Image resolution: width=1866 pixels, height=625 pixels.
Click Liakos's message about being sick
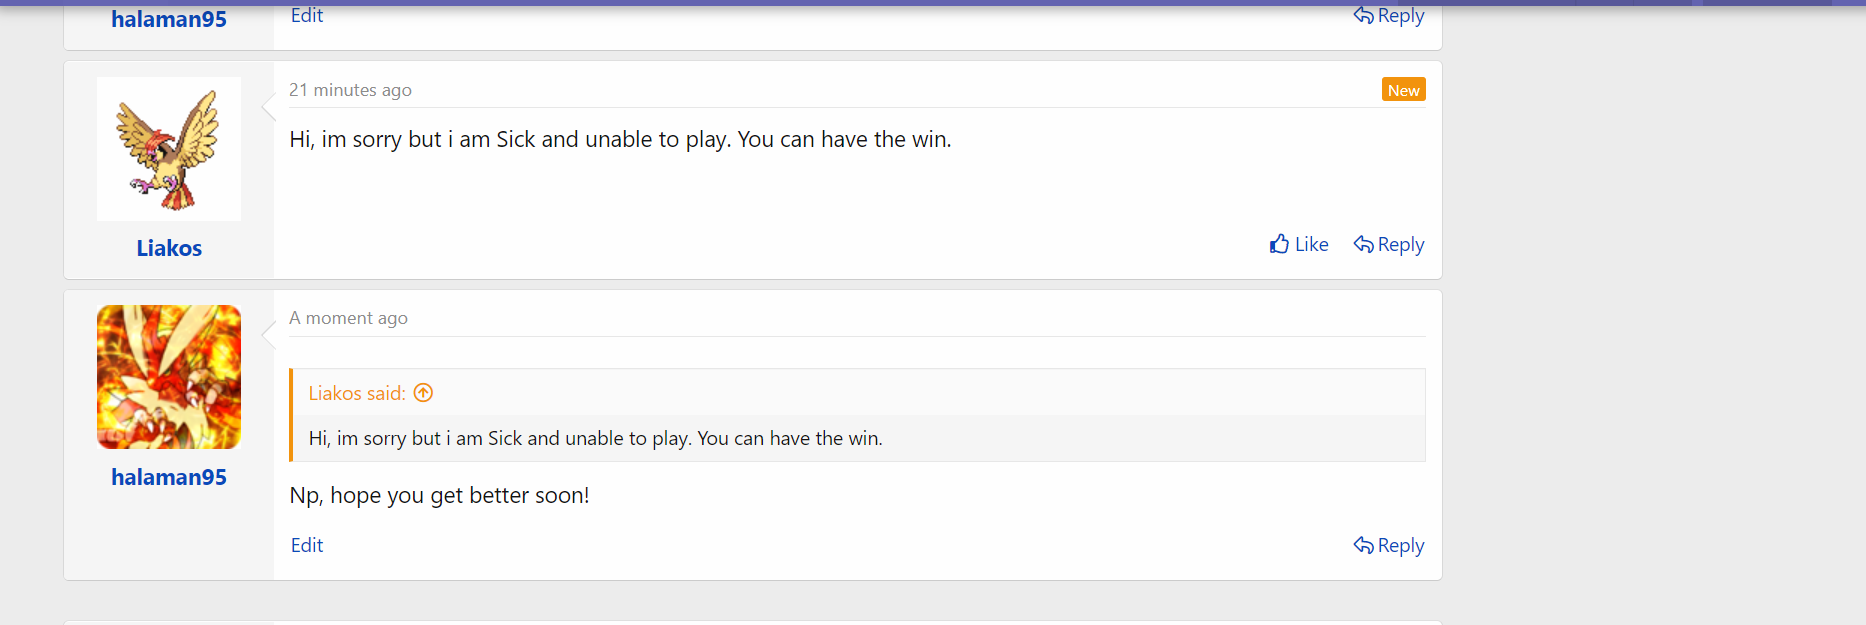coord(620,139)
